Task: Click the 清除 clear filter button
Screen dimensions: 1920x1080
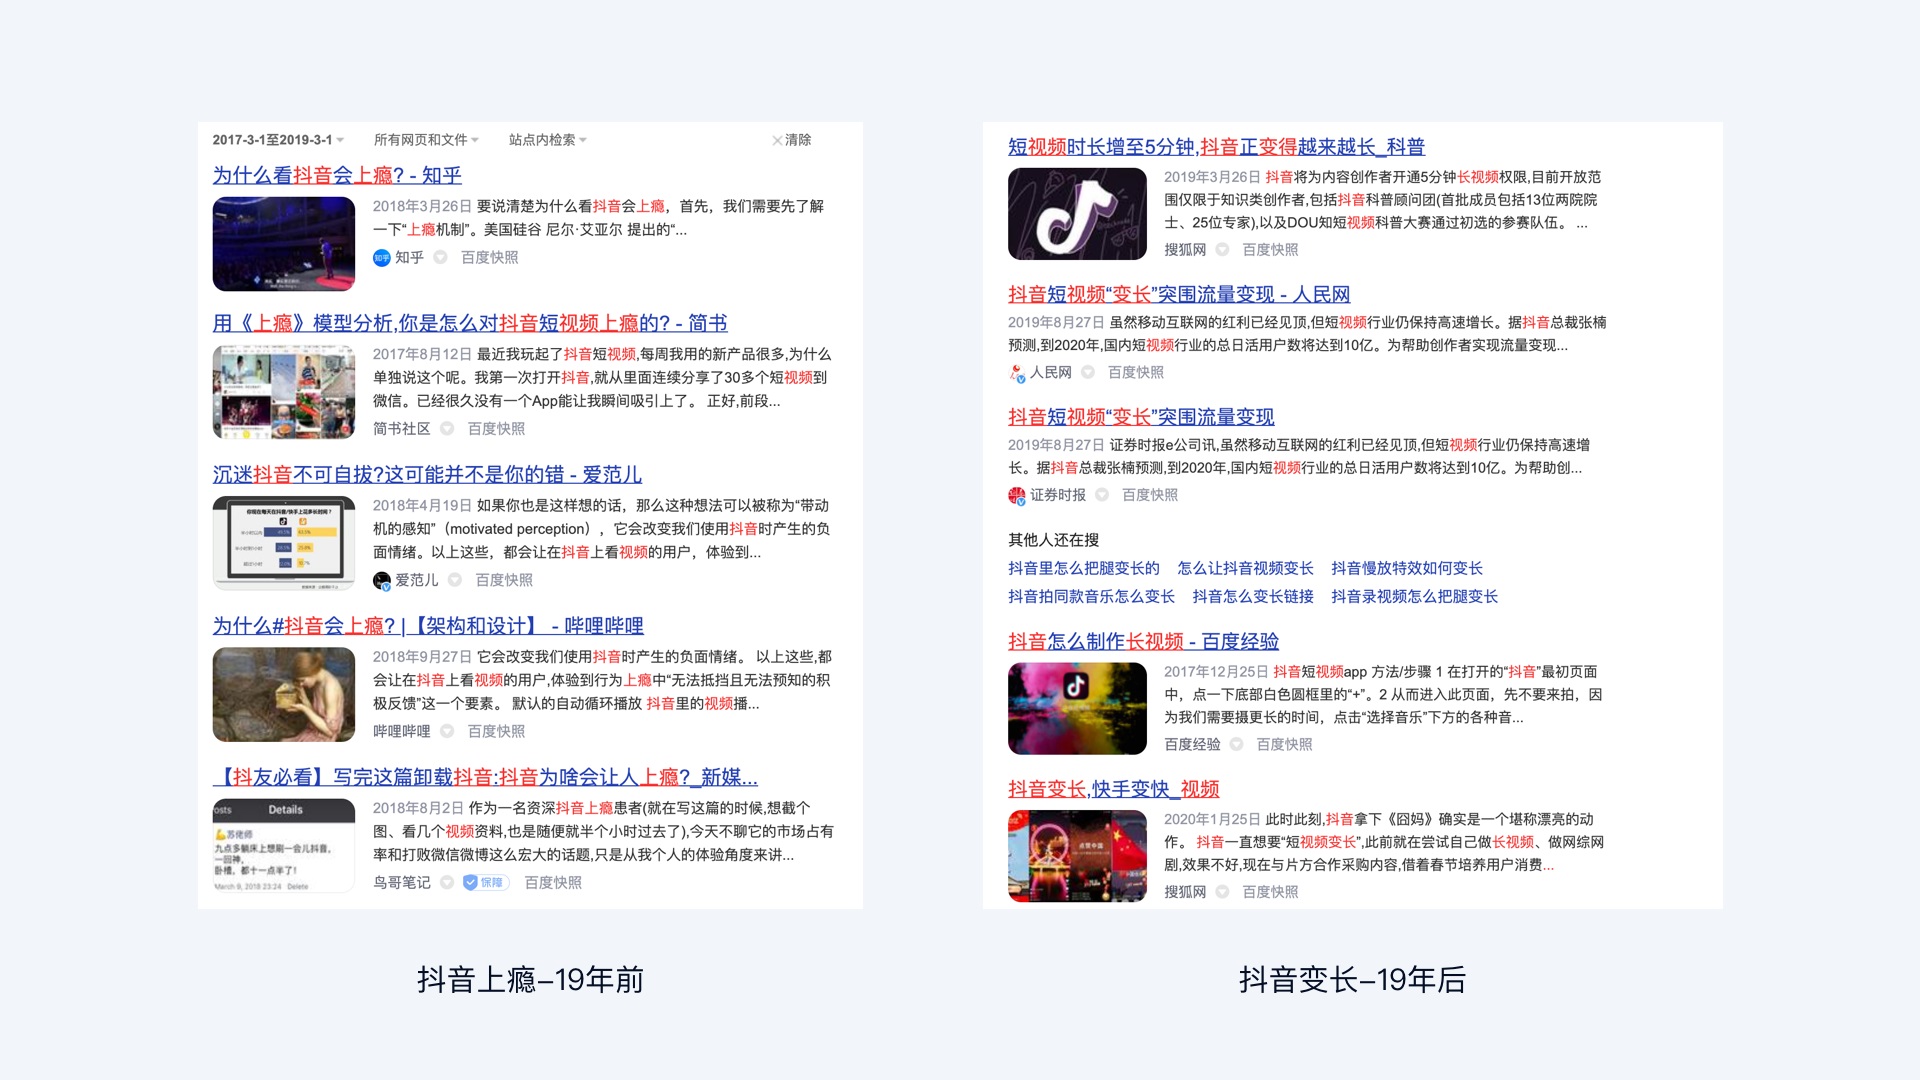Action: coord(792,140)
